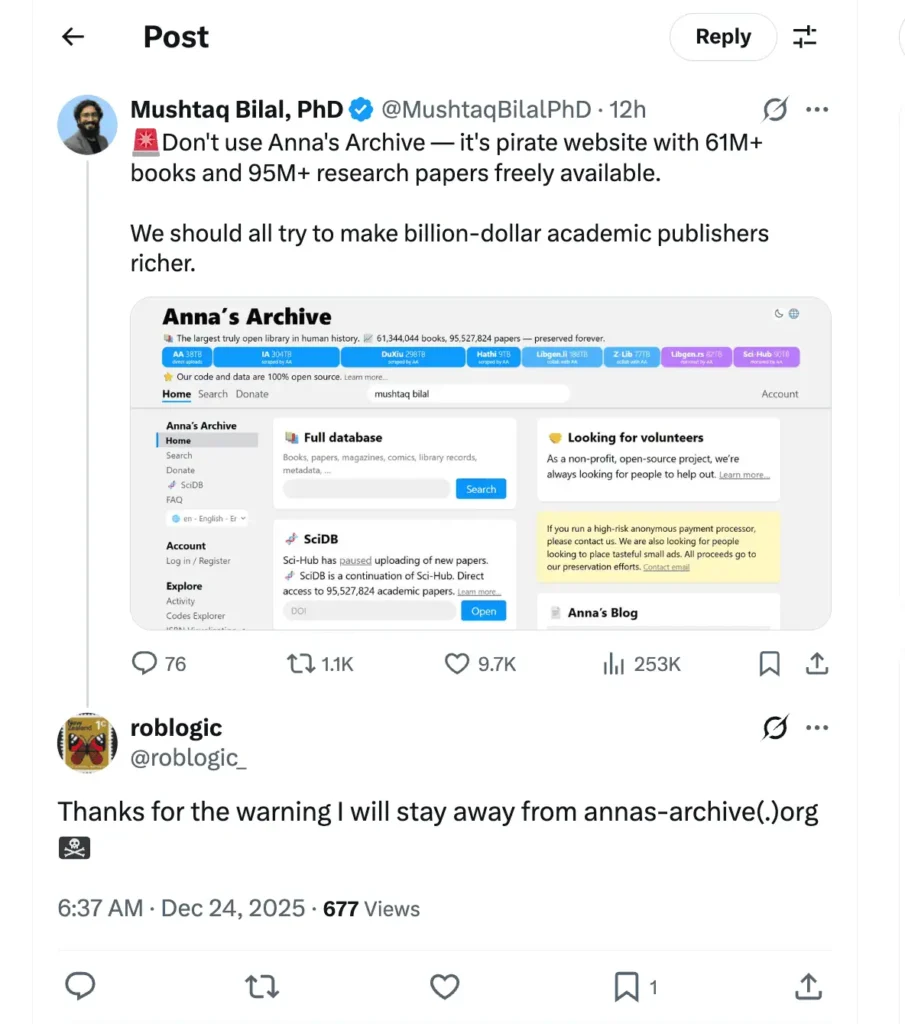Toggle bookmark on roblogic's reply
The height and width of the screenshot is (1024, 905).
[627, 987]
